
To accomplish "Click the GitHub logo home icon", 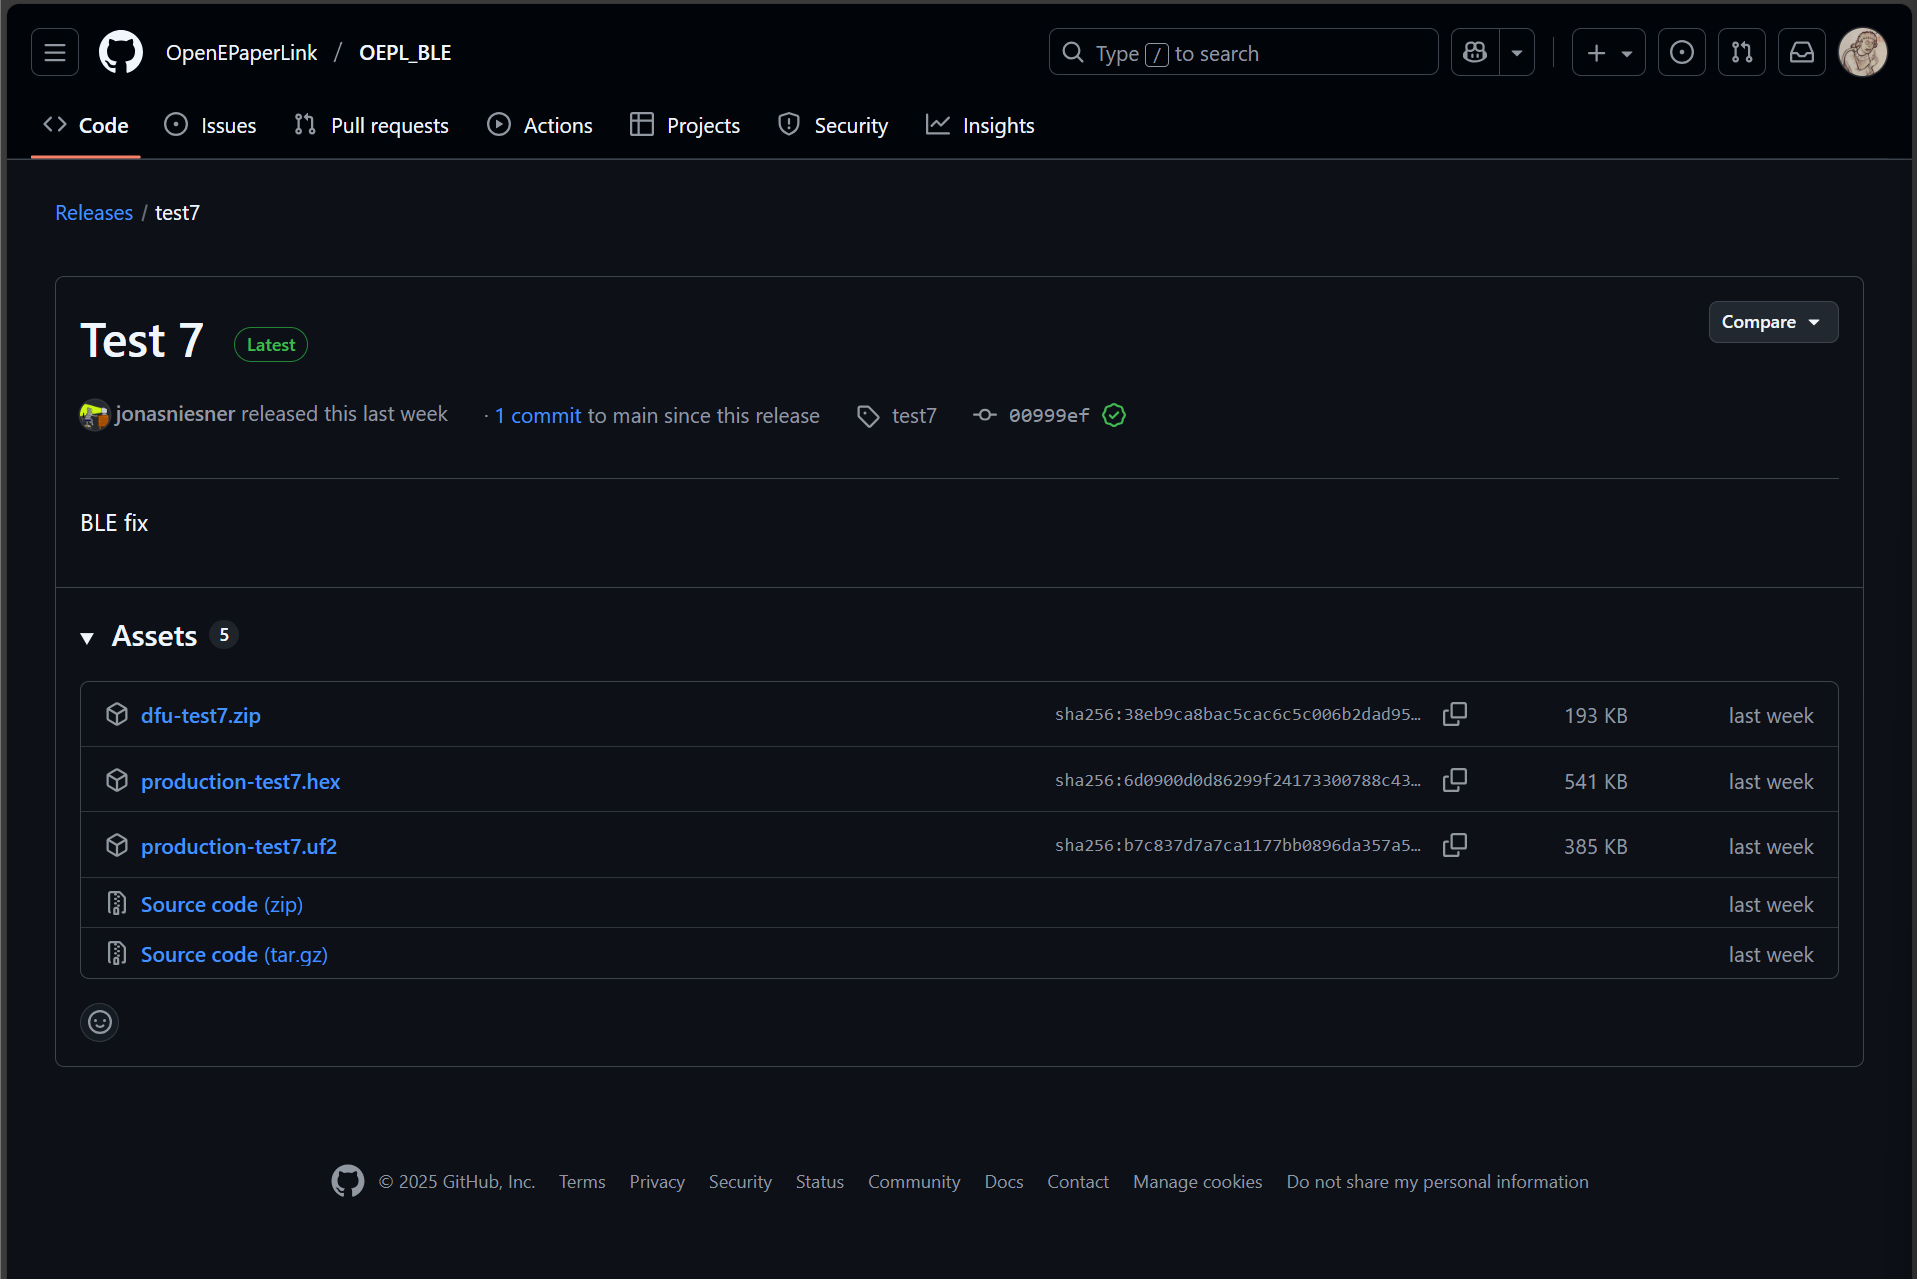I will click(121, 53).
